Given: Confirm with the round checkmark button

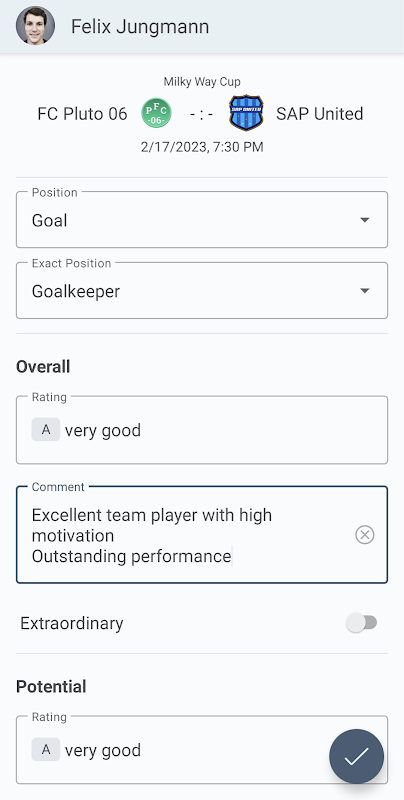Looking at the screenshot, I should pyautogui.click(x=357, y=756).
